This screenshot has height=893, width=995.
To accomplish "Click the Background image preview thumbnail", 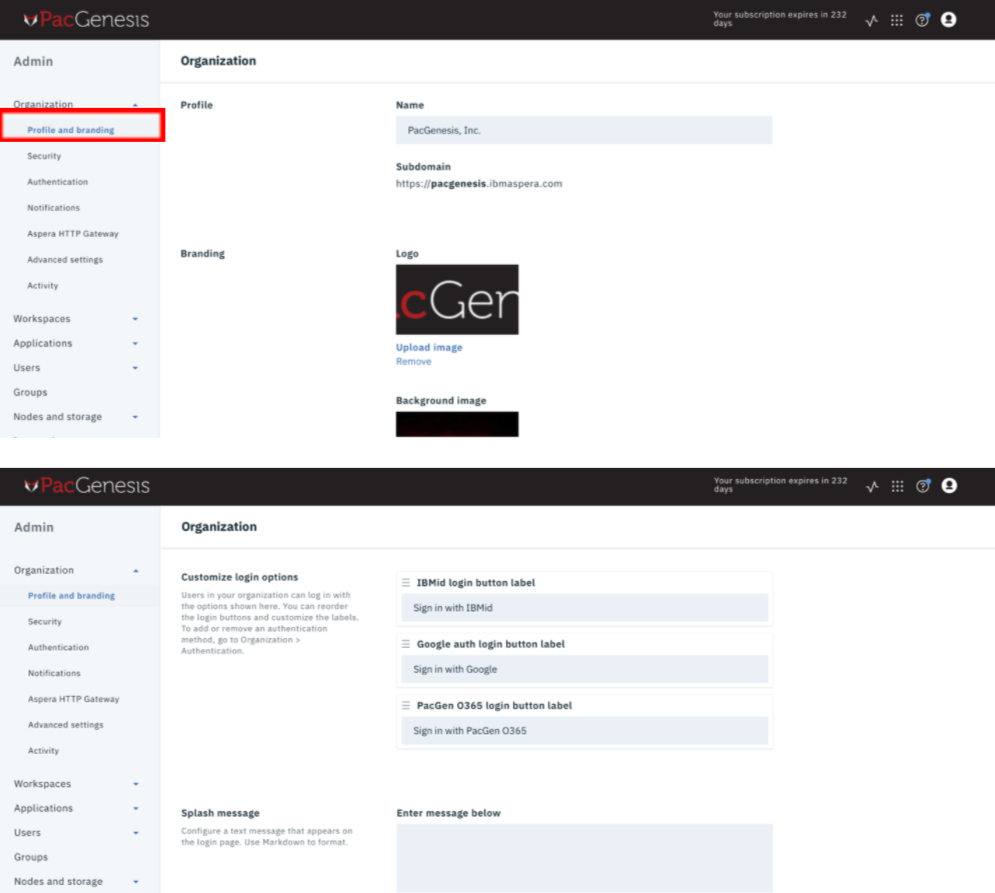I will [457, 424].
